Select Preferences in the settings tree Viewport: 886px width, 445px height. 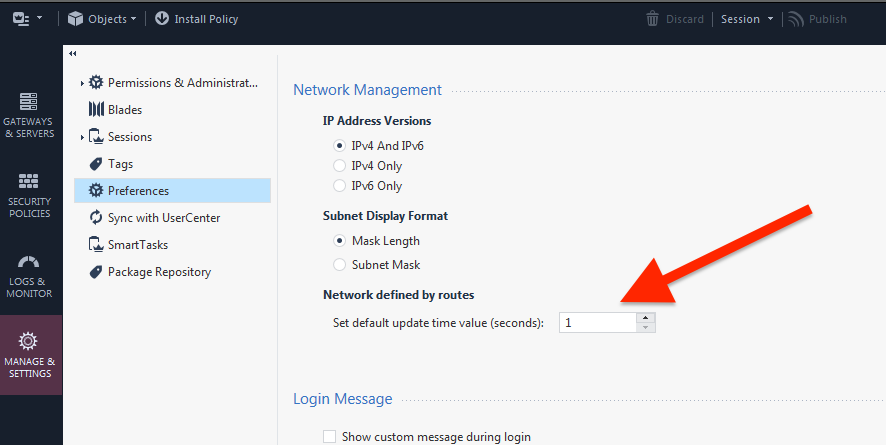(x=172, y=191)
